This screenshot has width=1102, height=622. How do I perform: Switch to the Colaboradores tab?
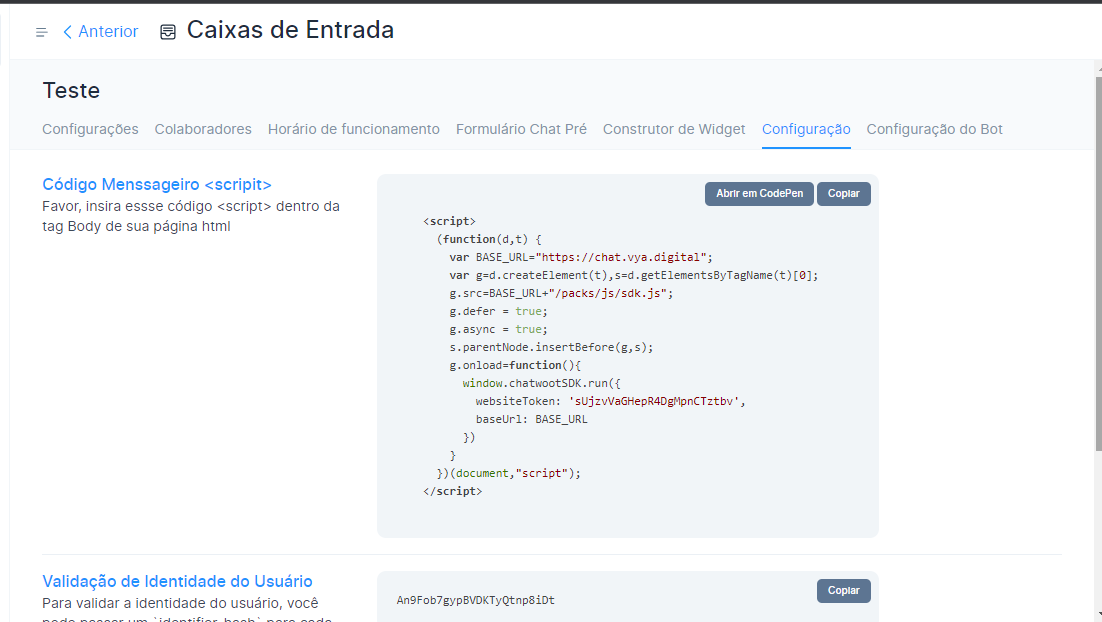(x=203, y=129)
